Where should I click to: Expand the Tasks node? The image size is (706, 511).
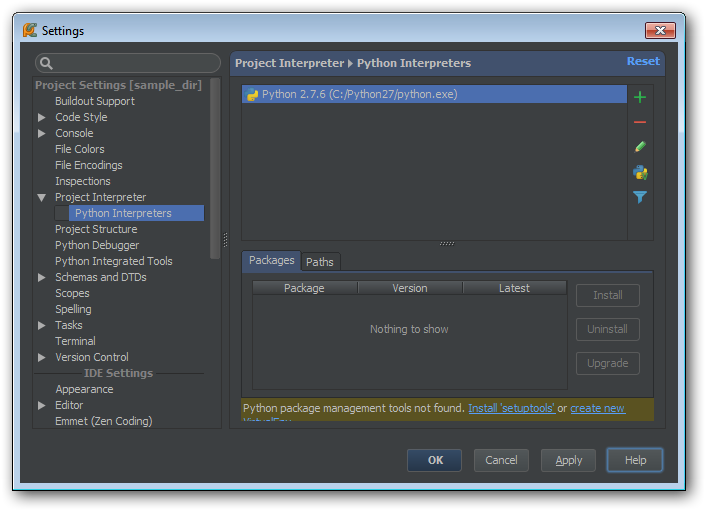point(42,325)
